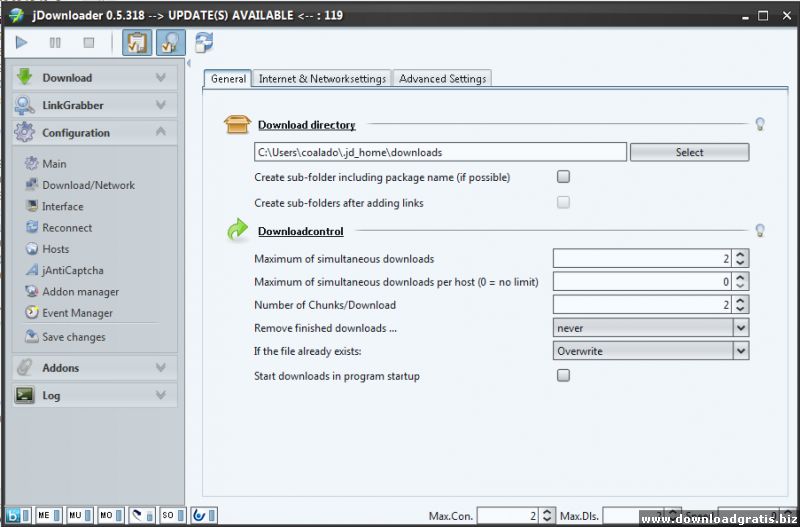Screen dimensions: 800x527
Task: Click the Downloadcontrol heading
Action: click(301, 231)
